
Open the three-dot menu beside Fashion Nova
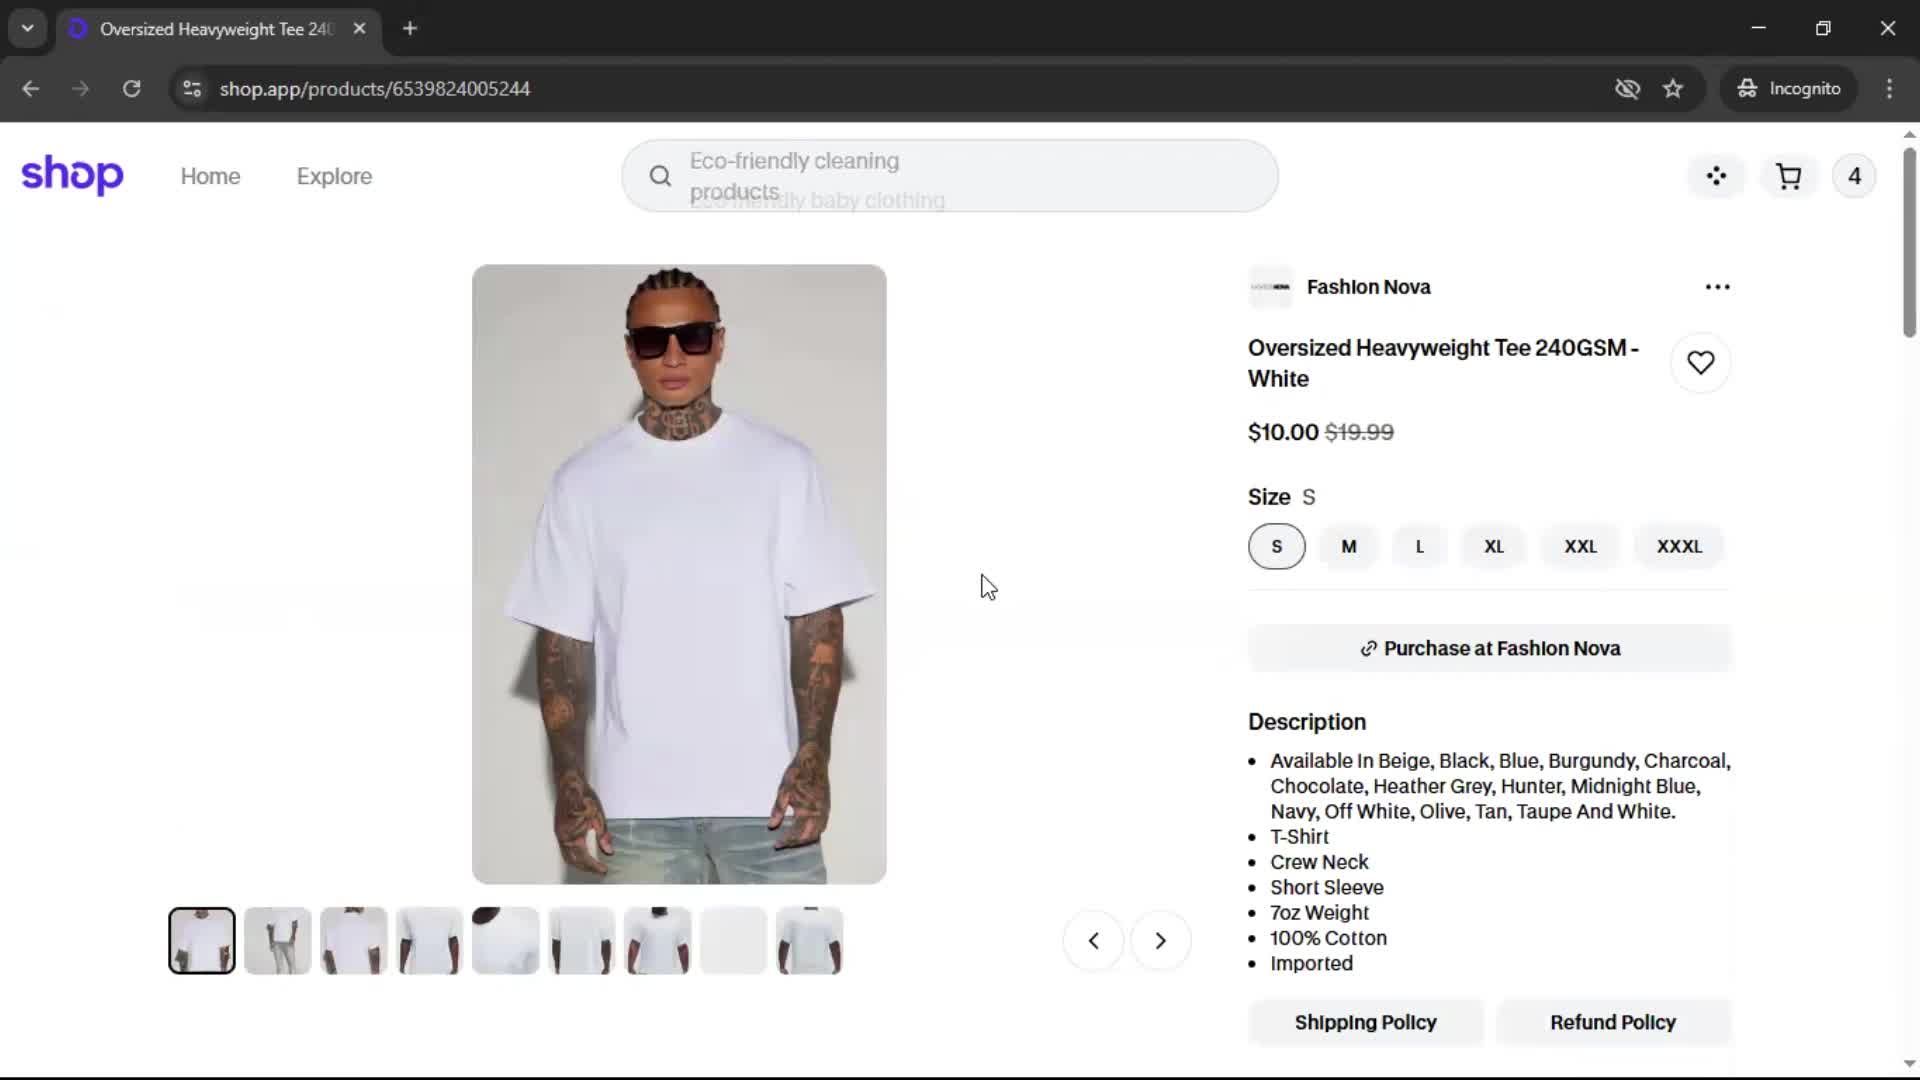[1717, 287]
